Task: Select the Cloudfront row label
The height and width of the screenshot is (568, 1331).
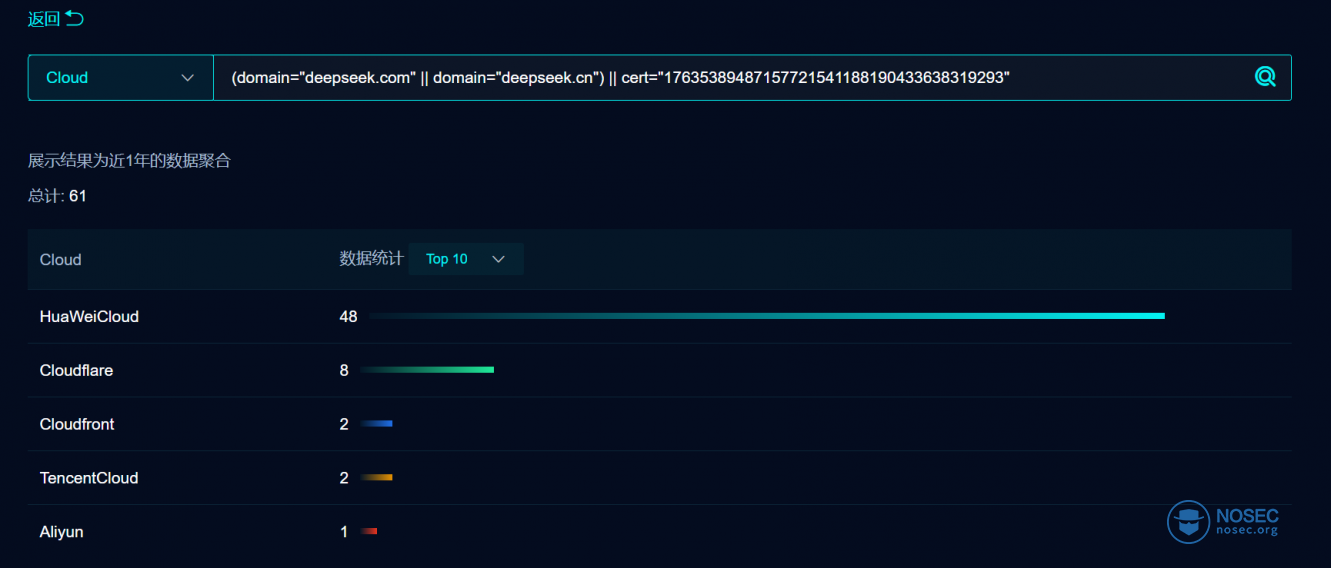Action: [x=77, y=424]
